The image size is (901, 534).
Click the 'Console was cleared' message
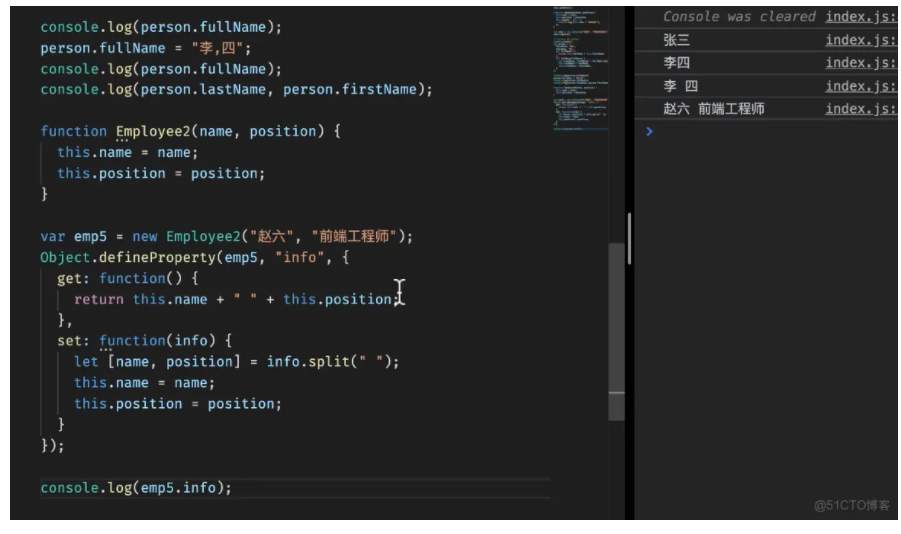tap(739, 17)
